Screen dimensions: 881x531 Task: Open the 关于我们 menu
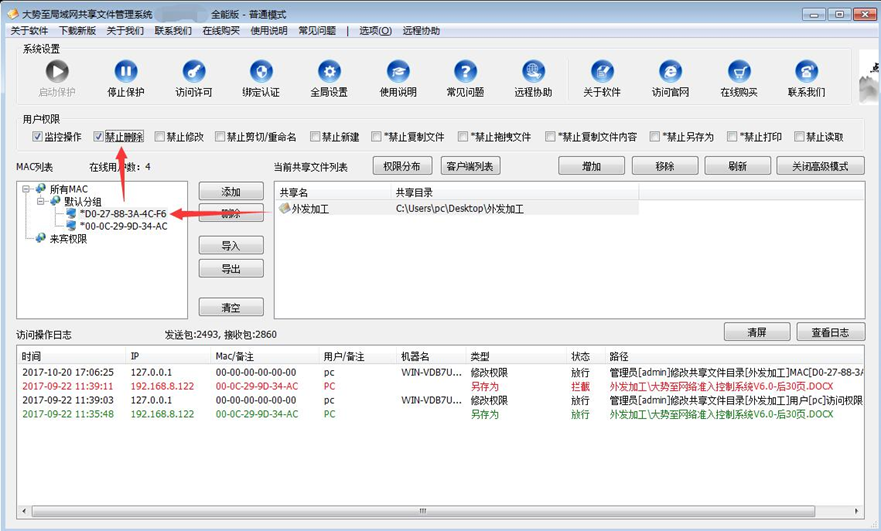point(125,31)
